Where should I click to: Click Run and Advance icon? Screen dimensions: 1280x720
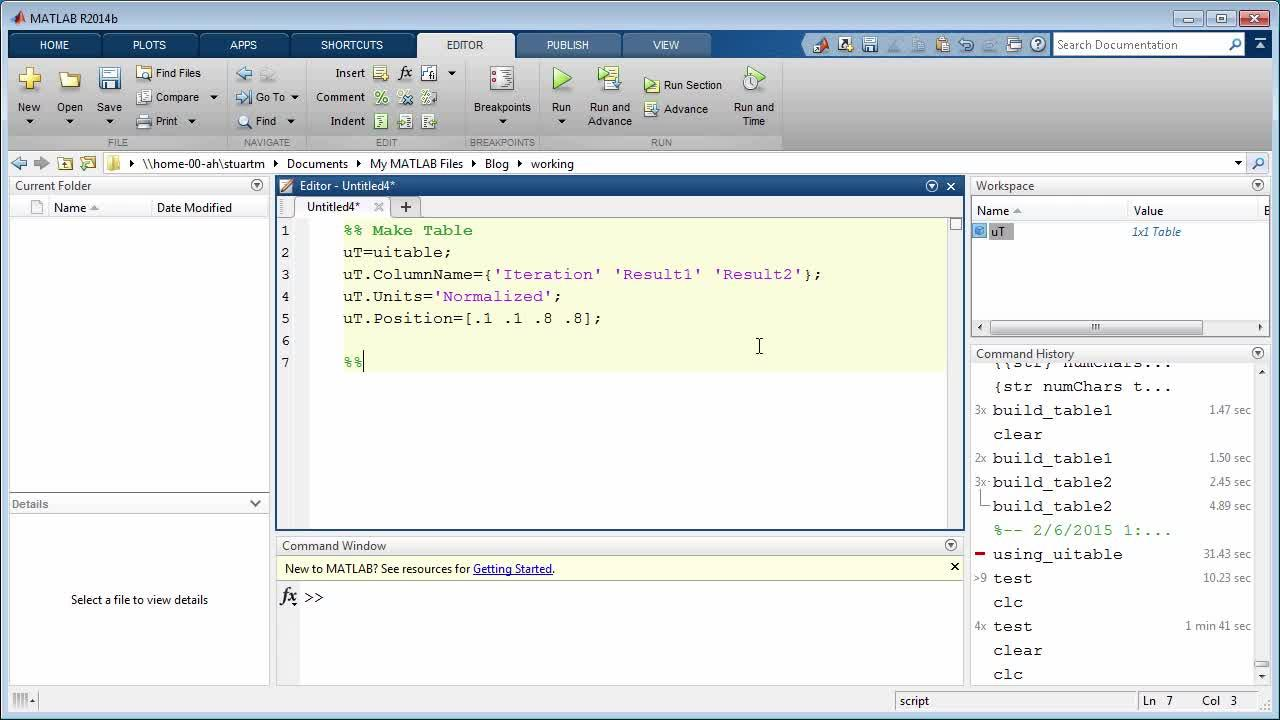tap(609, 79)
